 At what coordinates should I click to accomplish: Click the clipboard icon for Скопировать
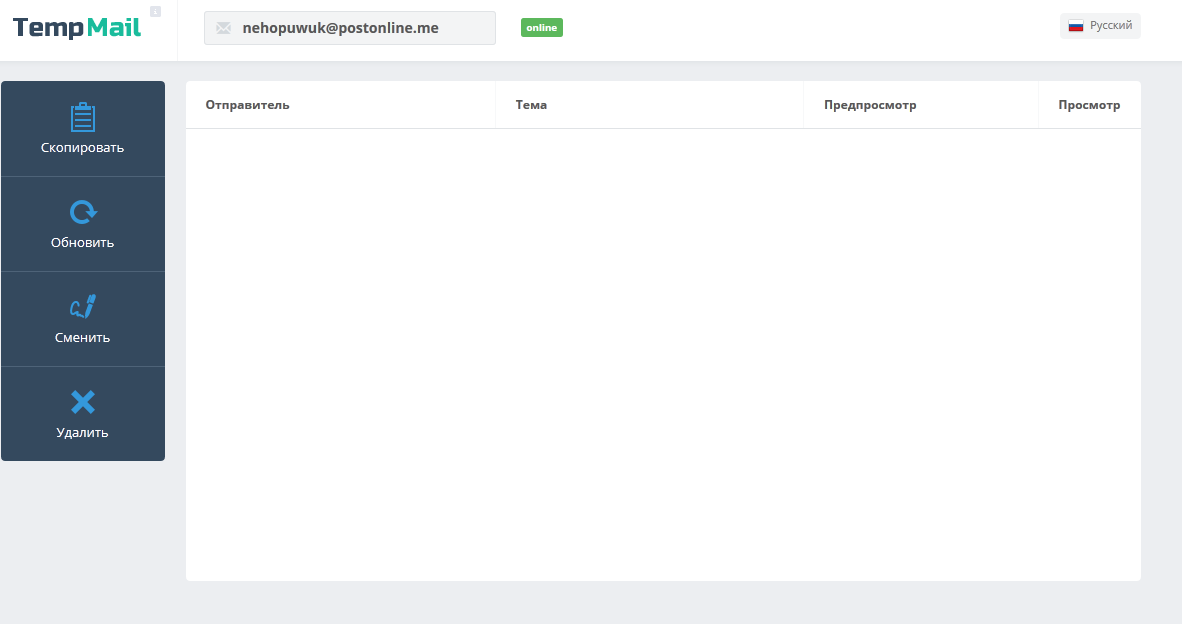83,118
